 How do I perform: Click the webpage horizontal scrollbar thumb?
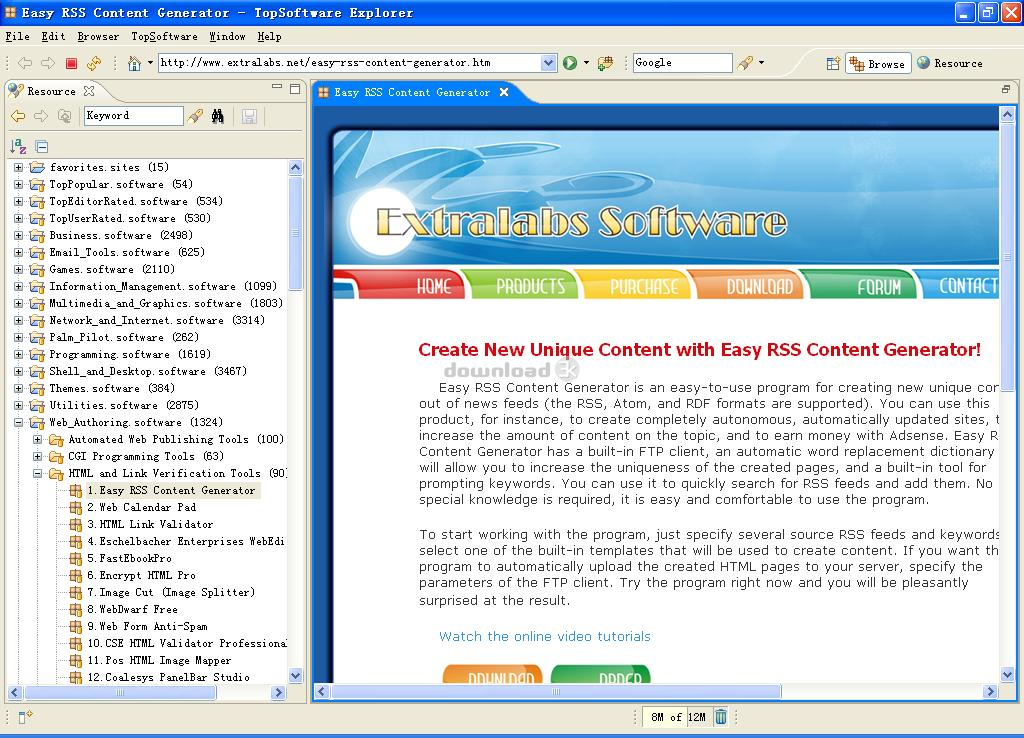pyautogui.click(x=556, y=692)
